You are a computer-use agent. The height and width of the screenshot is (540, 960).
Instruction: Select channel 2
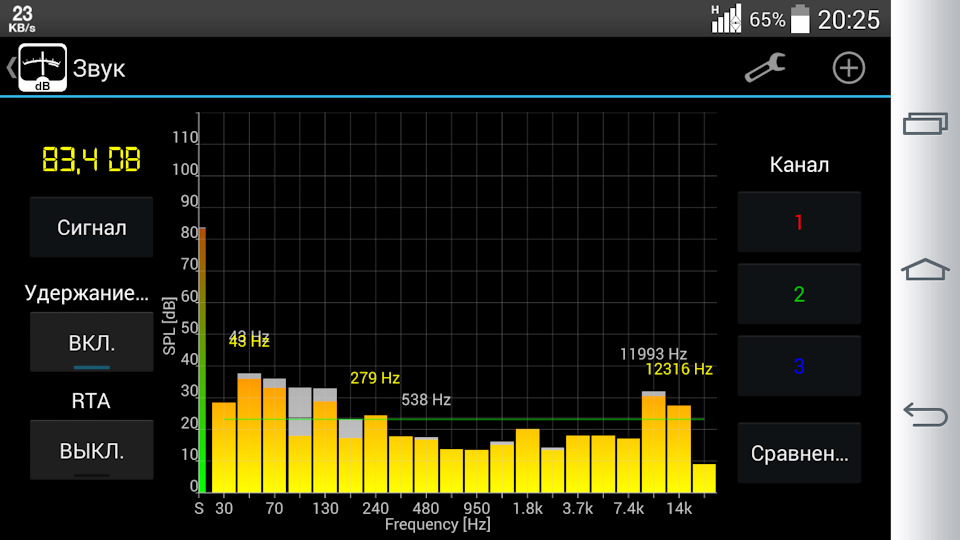pyautogui.click(x=798, y=294)
